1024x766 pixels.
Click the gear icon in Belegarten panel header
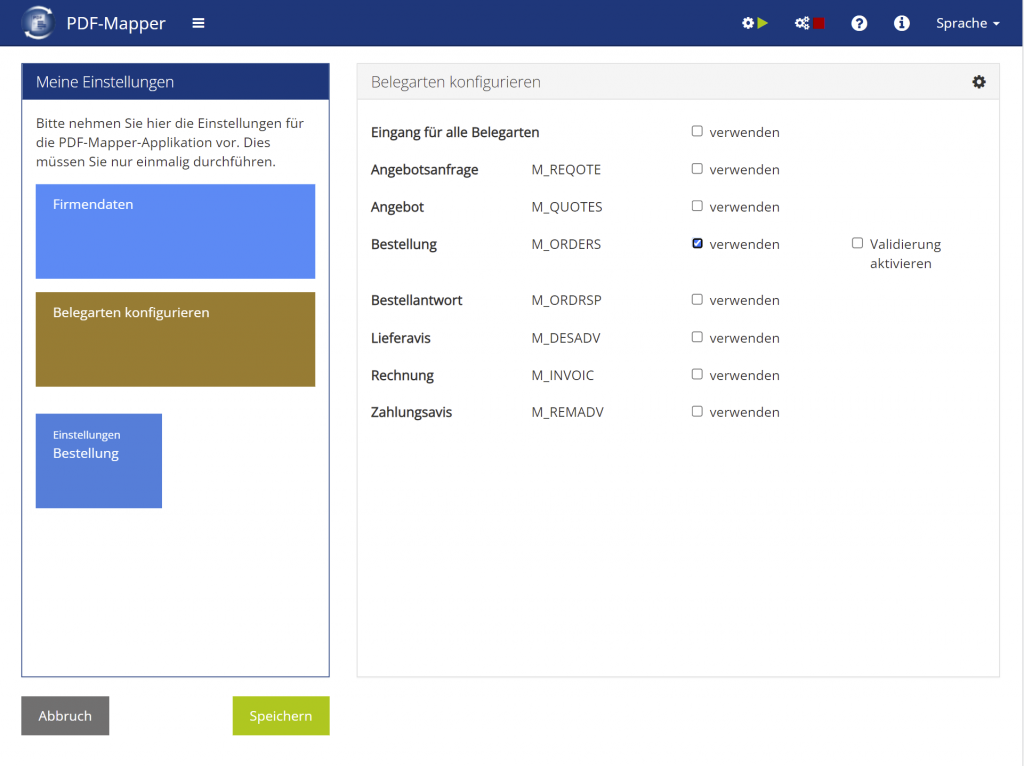pyautogui.click(x=978, y=82)
